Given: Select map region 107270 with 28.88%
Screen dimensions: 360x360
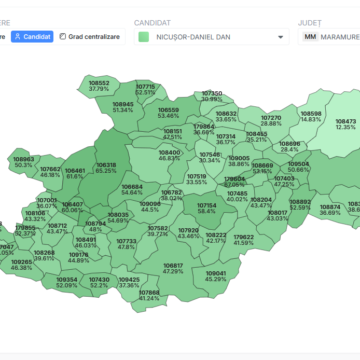Looking at the screenshot, I should click(271, 121).
